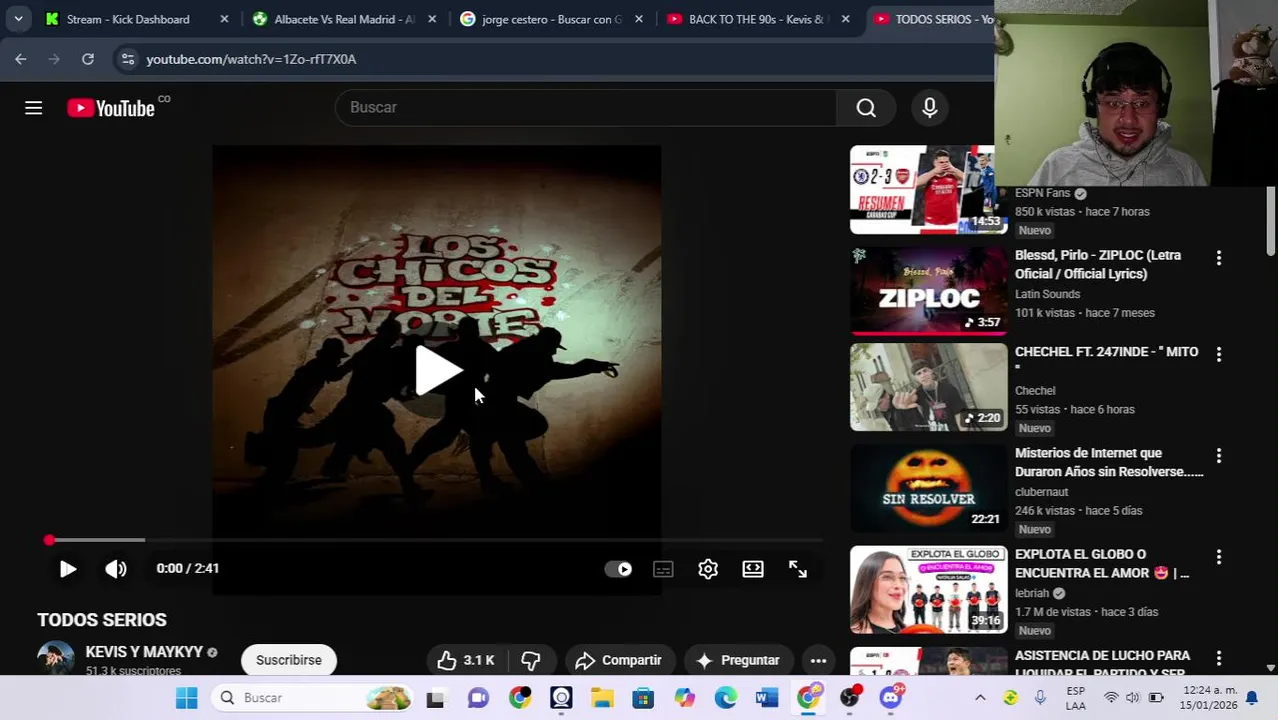Visit the lebriah channel name
1278x720 pixels.
[x=1033, y=593]
